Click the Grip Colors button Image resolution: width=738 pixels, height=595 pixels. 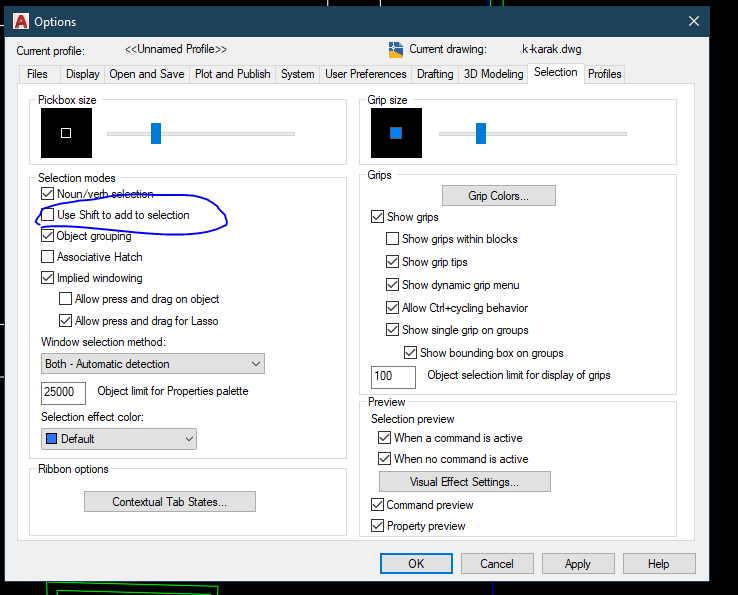tap(498, 196)
